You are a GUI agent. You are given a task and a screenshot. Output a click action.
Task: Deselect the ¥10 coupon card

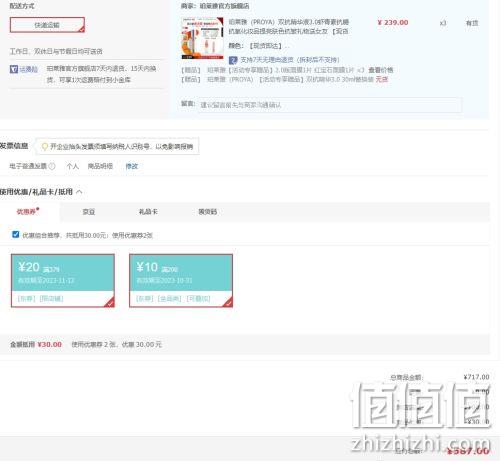[x=181, y=280]
